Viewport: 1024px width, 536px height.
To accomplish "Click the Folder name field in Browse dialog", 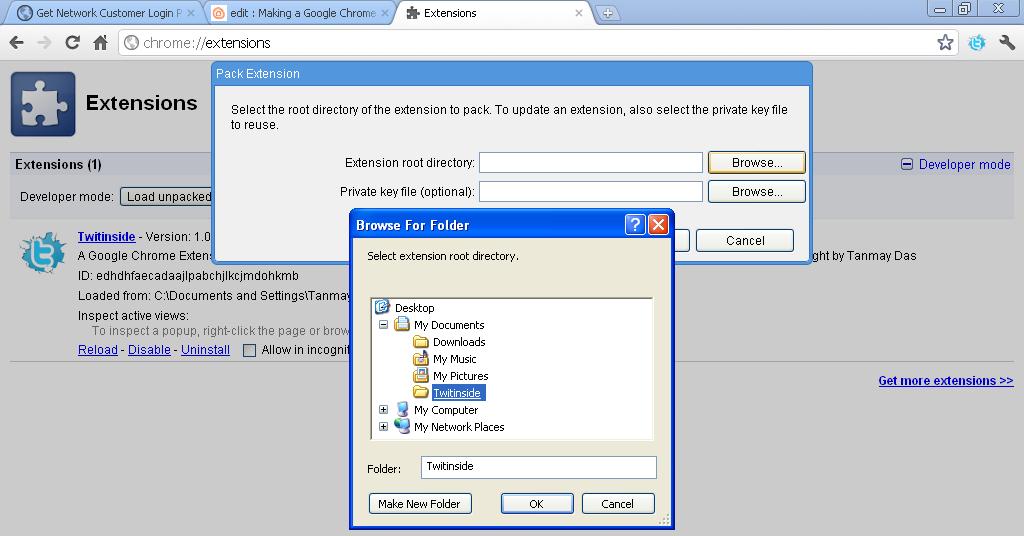I will (x=539, y=467).
